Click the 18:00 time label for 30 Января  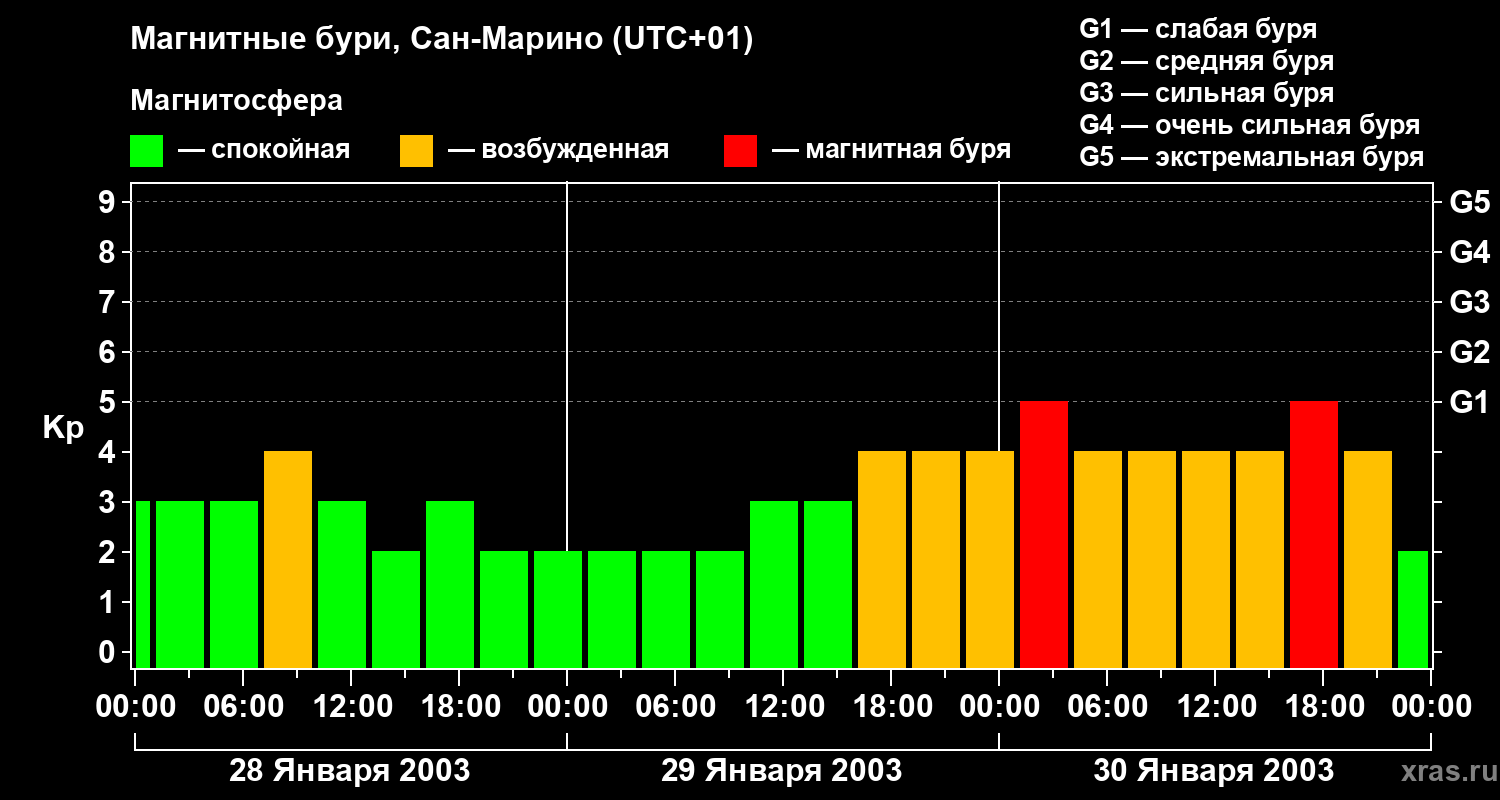(x=1323, y=706)
